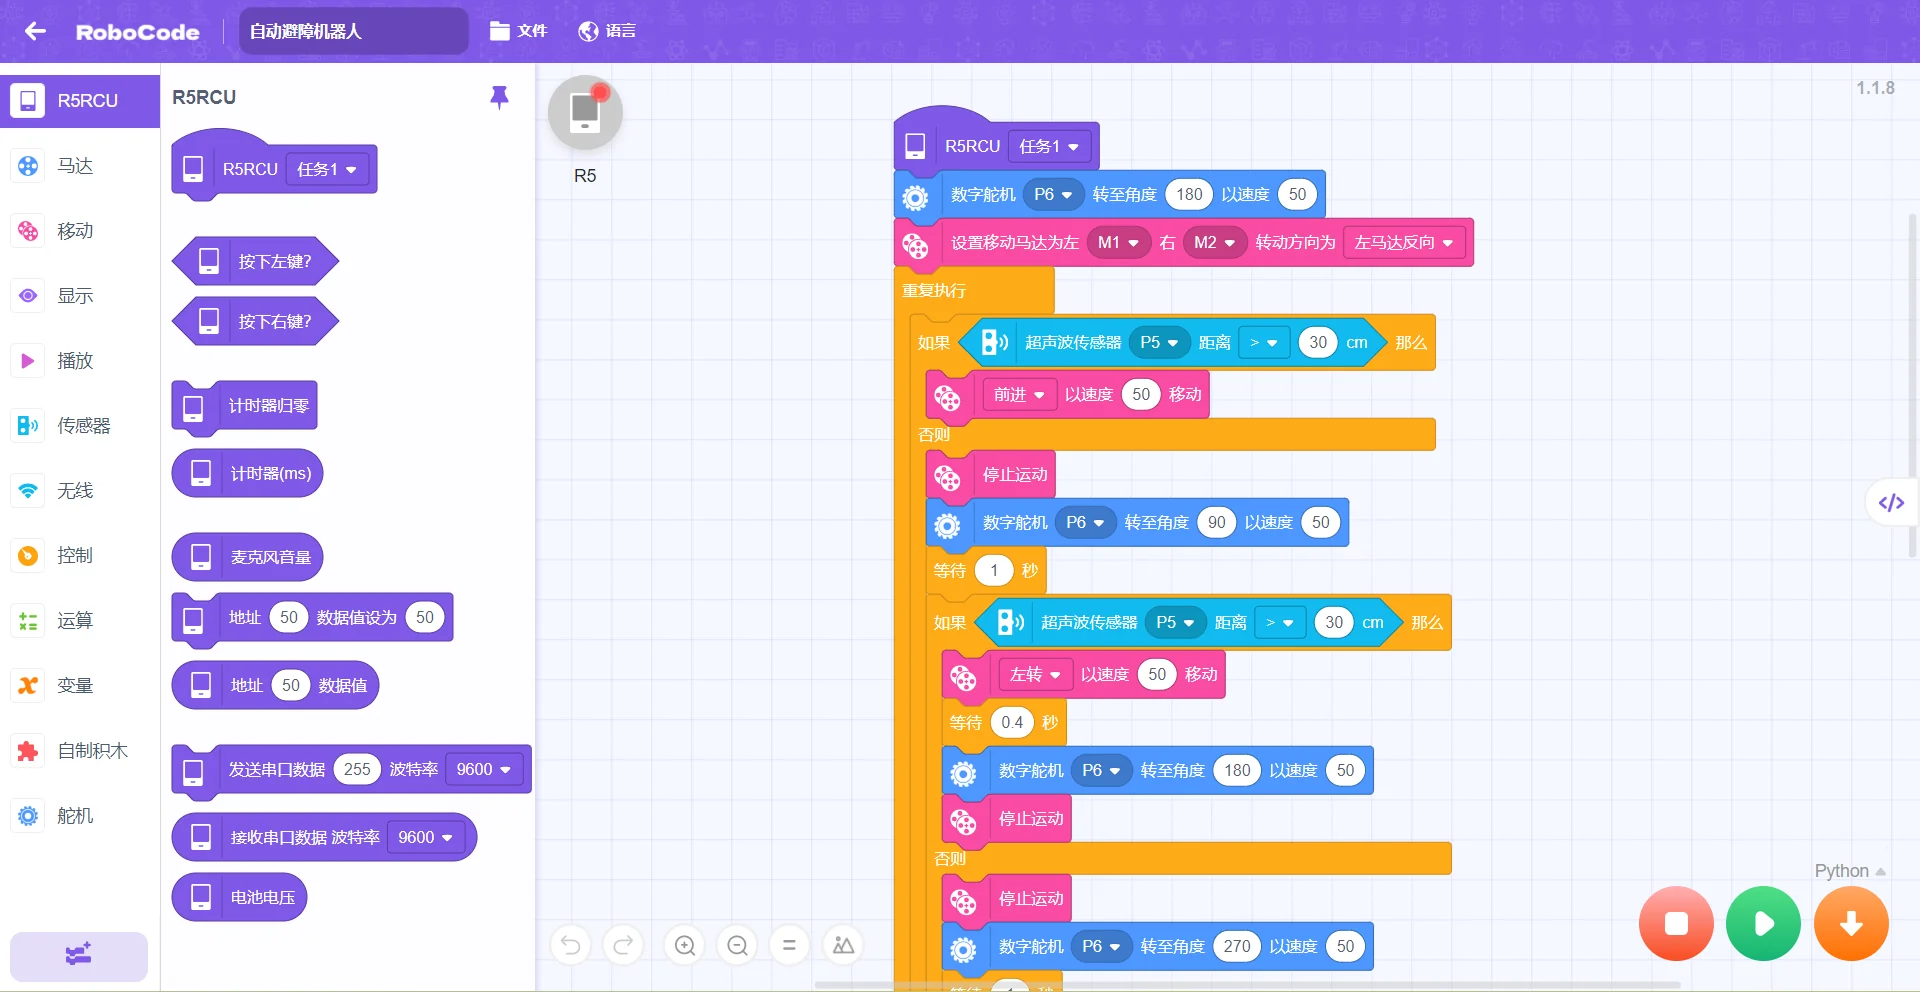The image size is (1920, 992).
Task: Open the 自制积木 block category
Action: click(80, 751)
